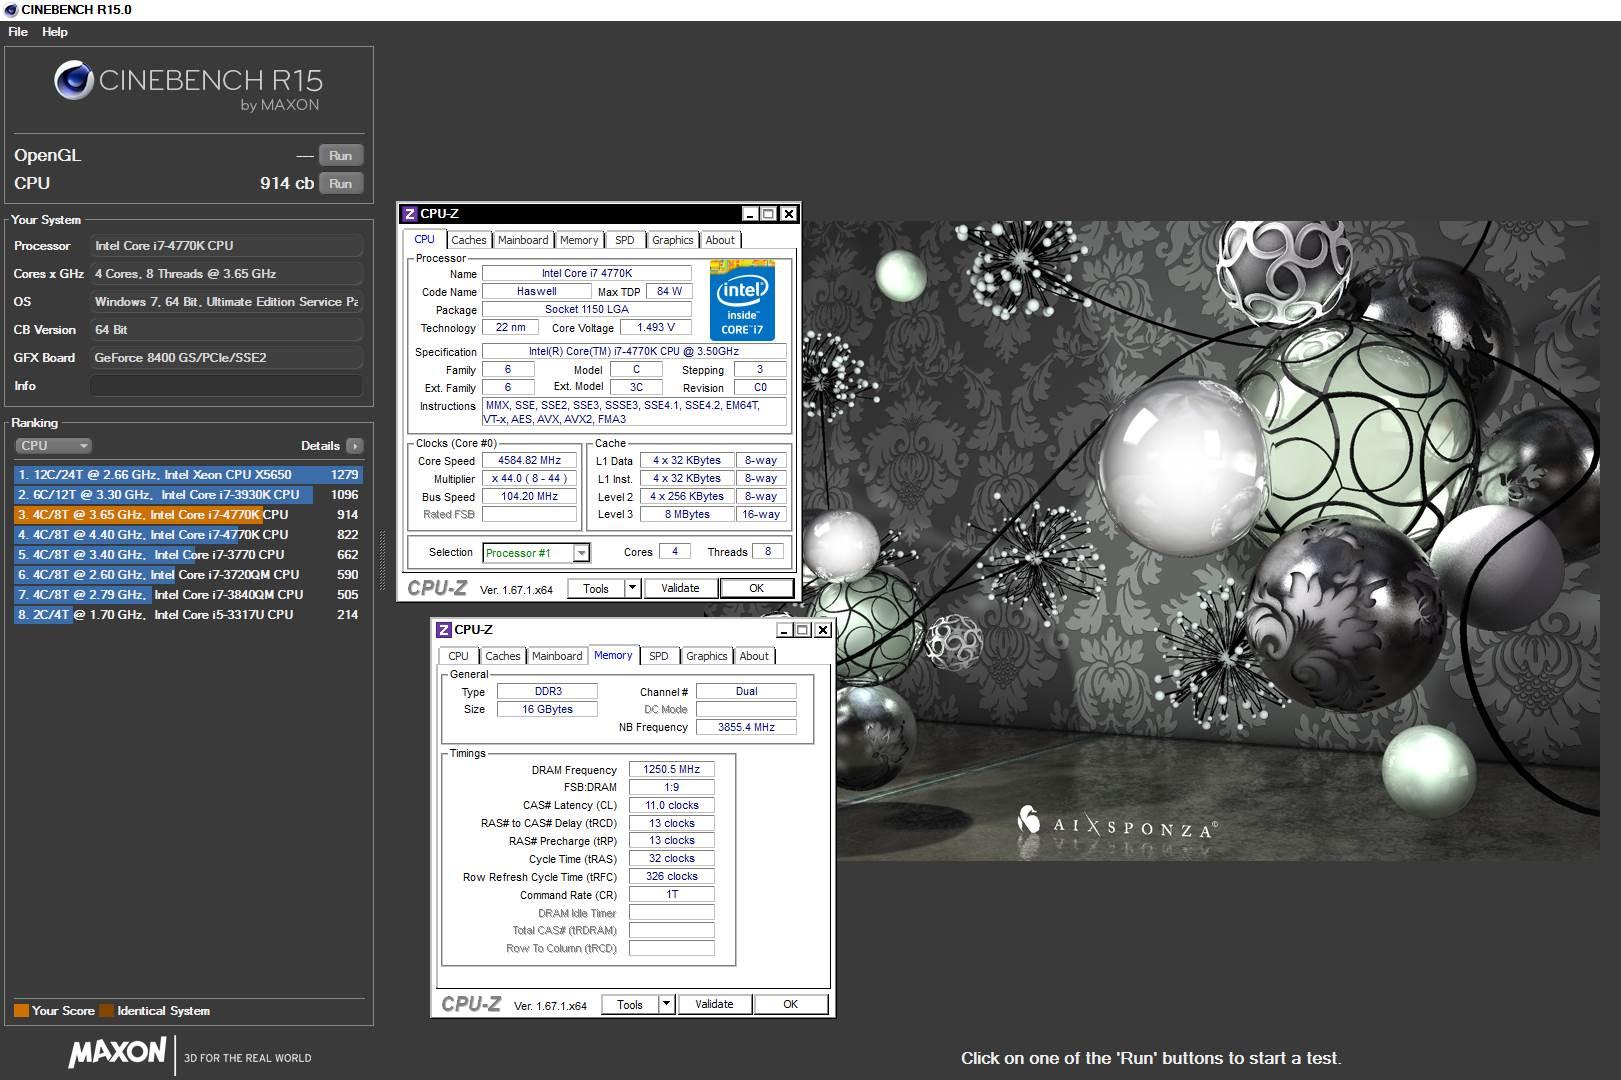Run the OpenGL benchmark test
The width and height of the screenshot is (1621, 1080).
(x=341, y=156)
